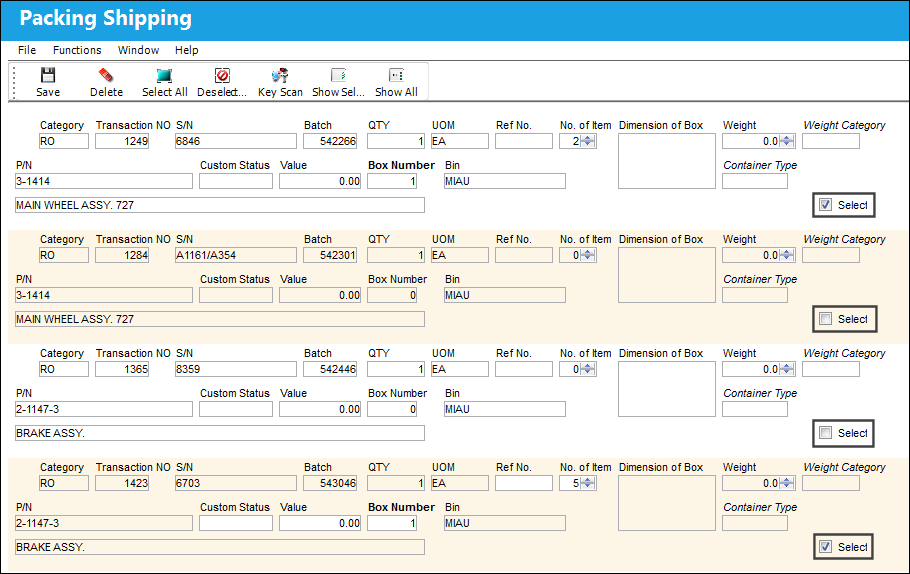The image size is (910, 574).
Task: Uncheck Select for transaction 1249
Action: pos(825,205)
